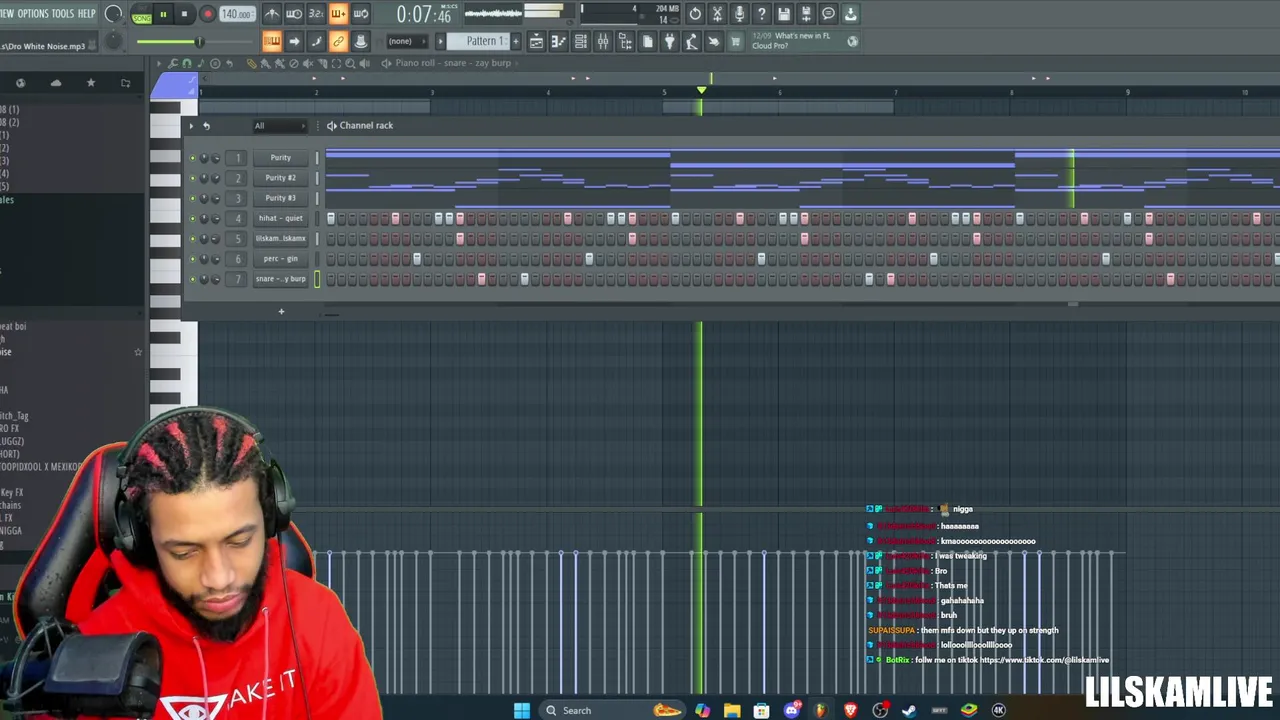
Task: Open the HELP menu
Action: 87,14
